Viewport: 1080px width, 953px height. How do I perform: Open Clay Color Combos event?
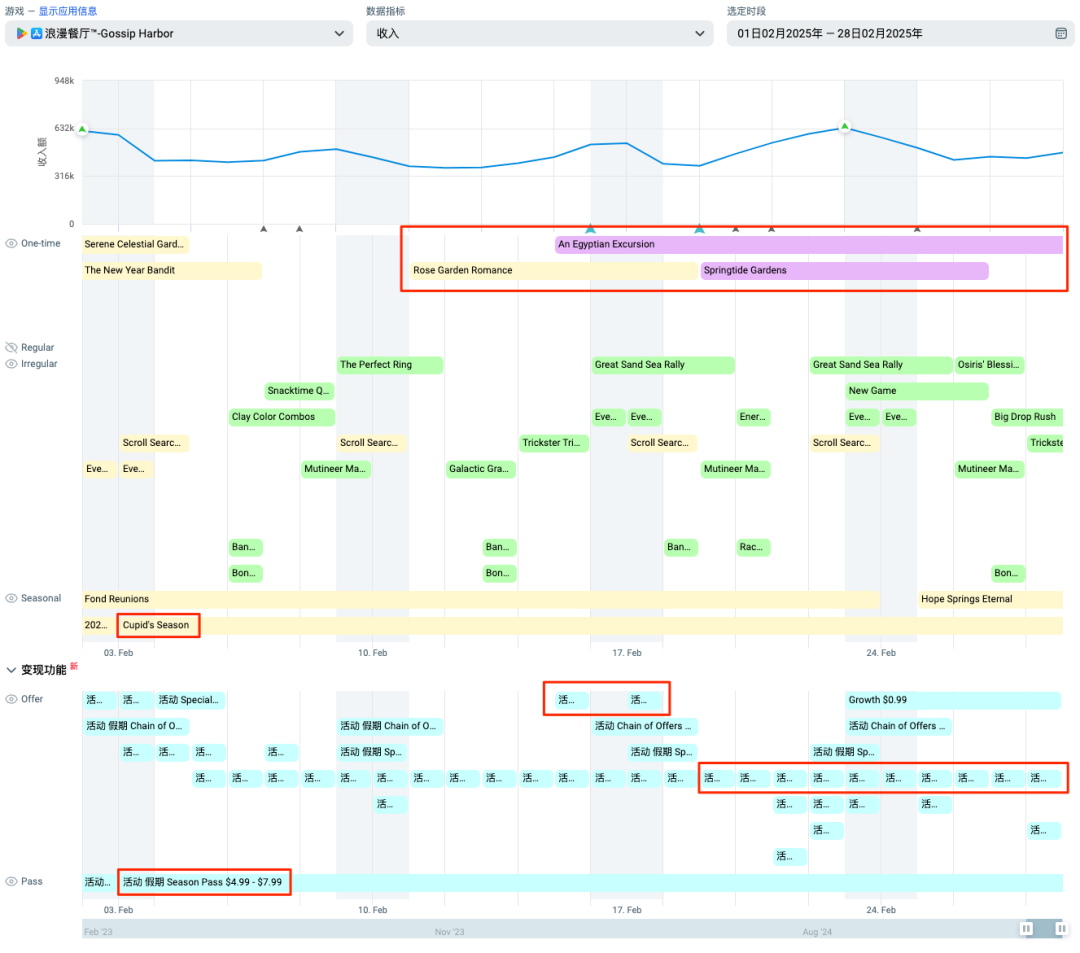pos(282,417)
